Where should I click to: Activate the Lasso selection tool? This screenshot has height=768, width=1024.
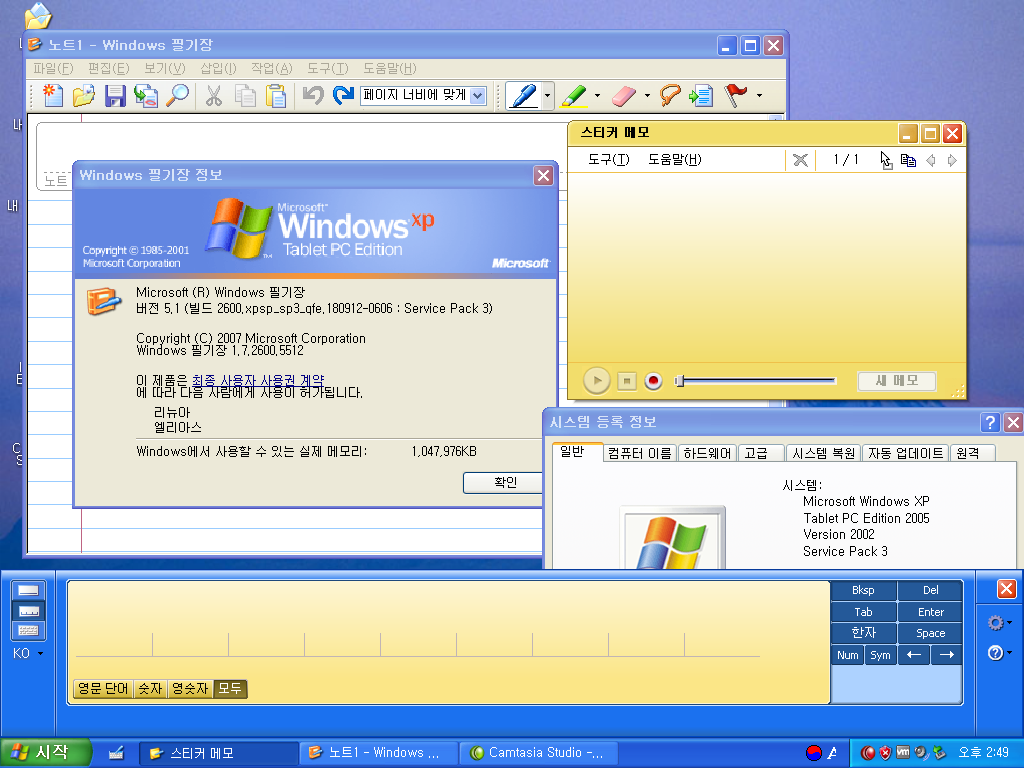(x=670, y=95)
